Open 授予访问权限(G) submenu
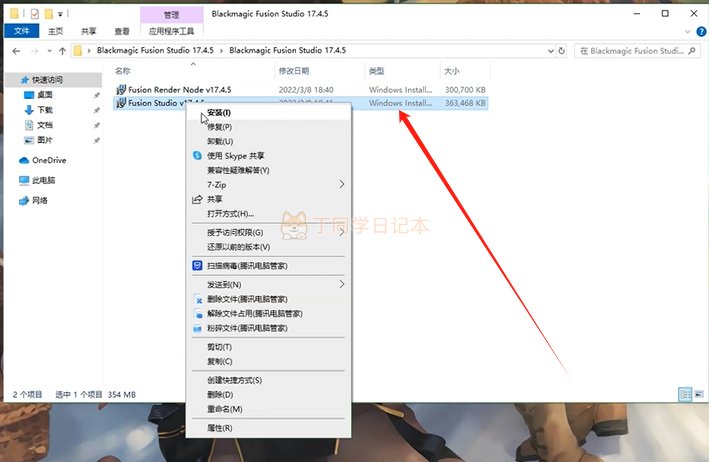Screen dimensions: 709x462 (269, 232)
